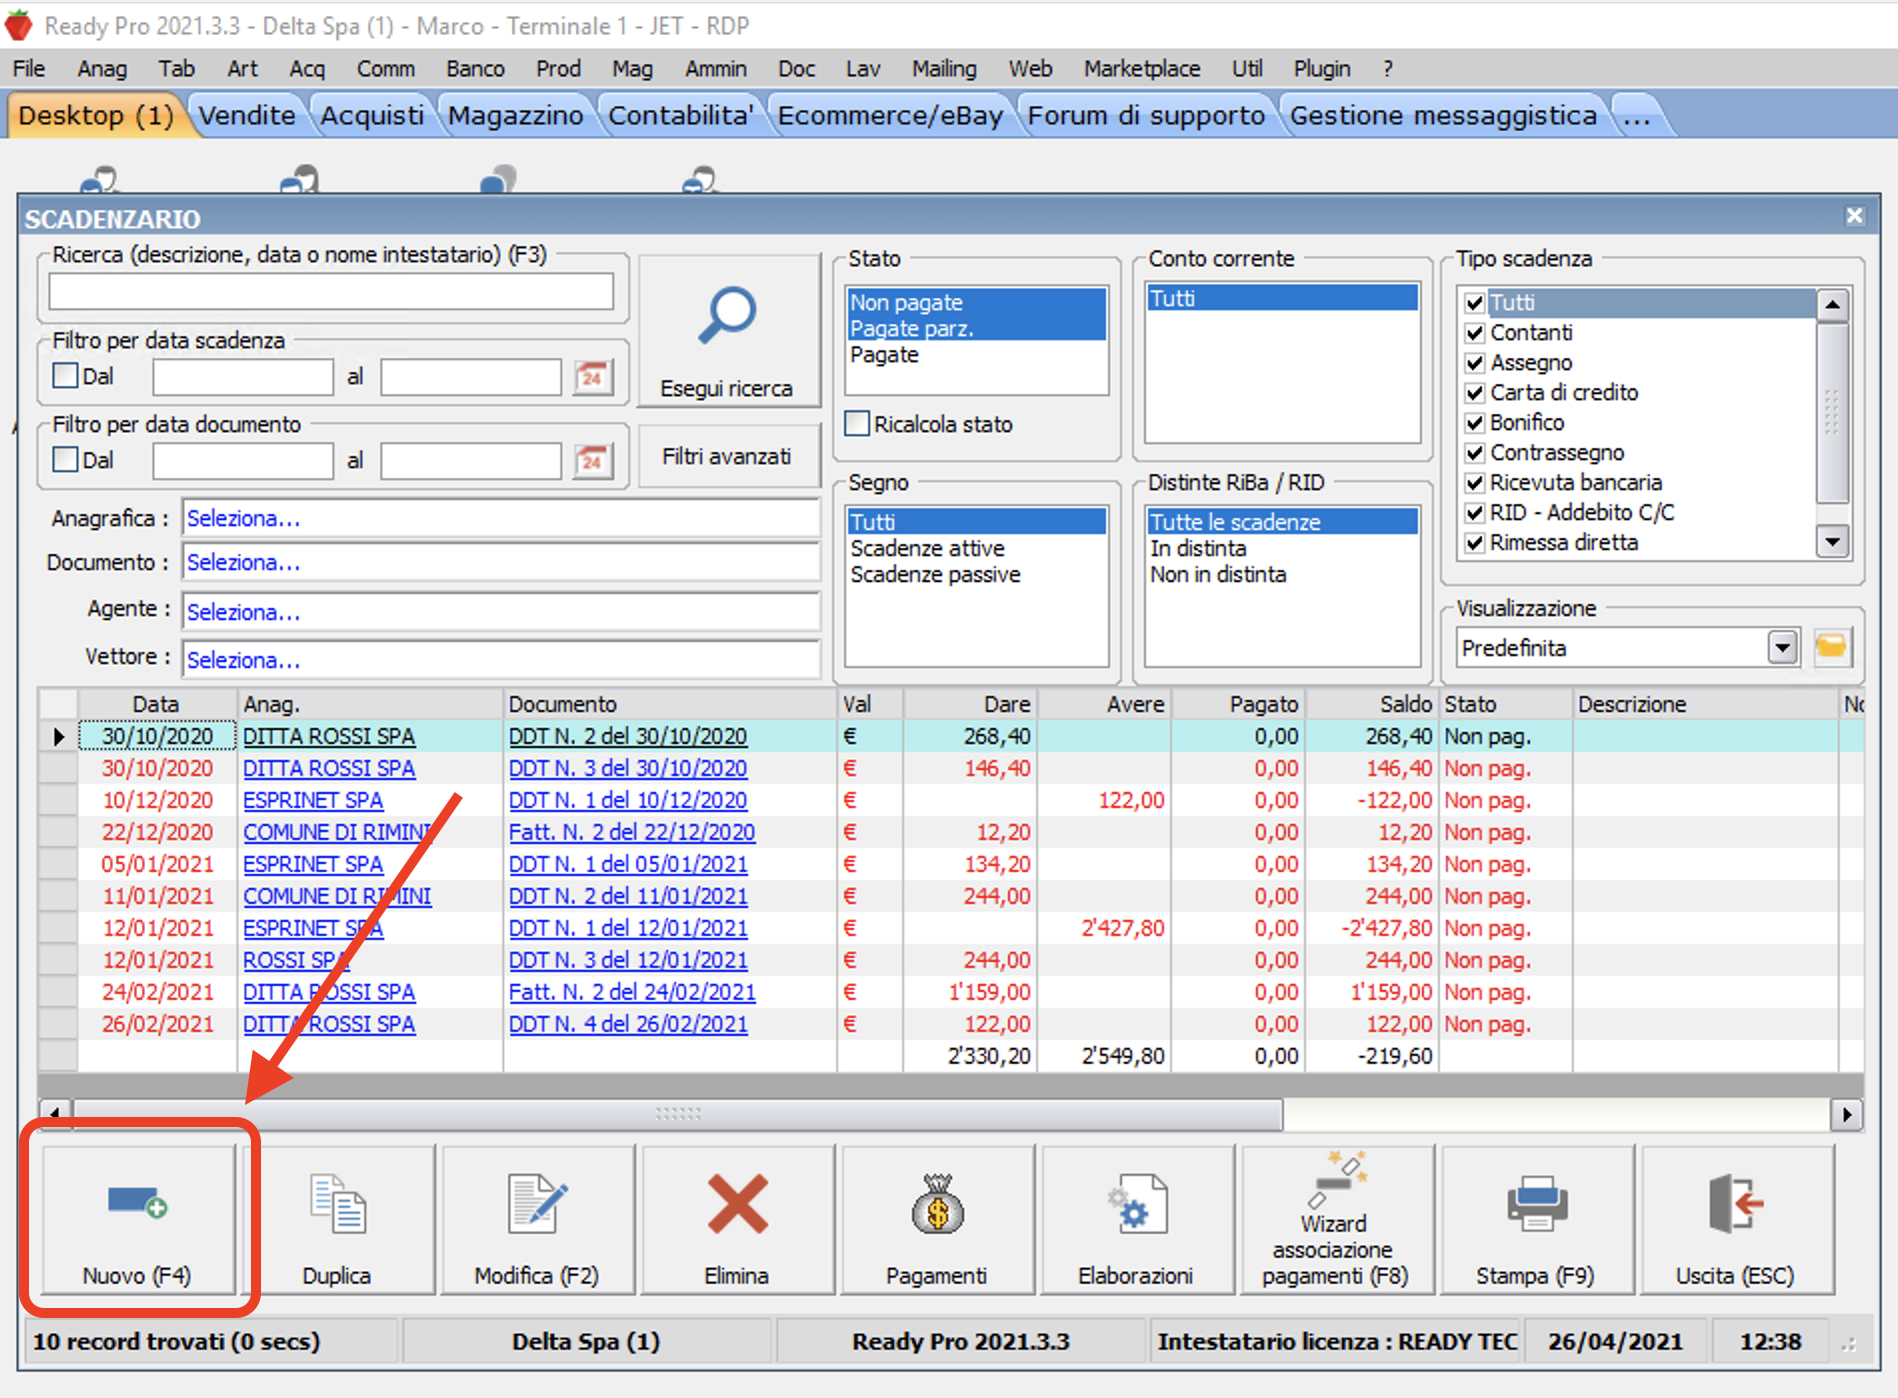Viewport: 1898px width, 1398px height.
Task: Switch to Ecommerce/eBay tab
Action: tap(890, 116)
